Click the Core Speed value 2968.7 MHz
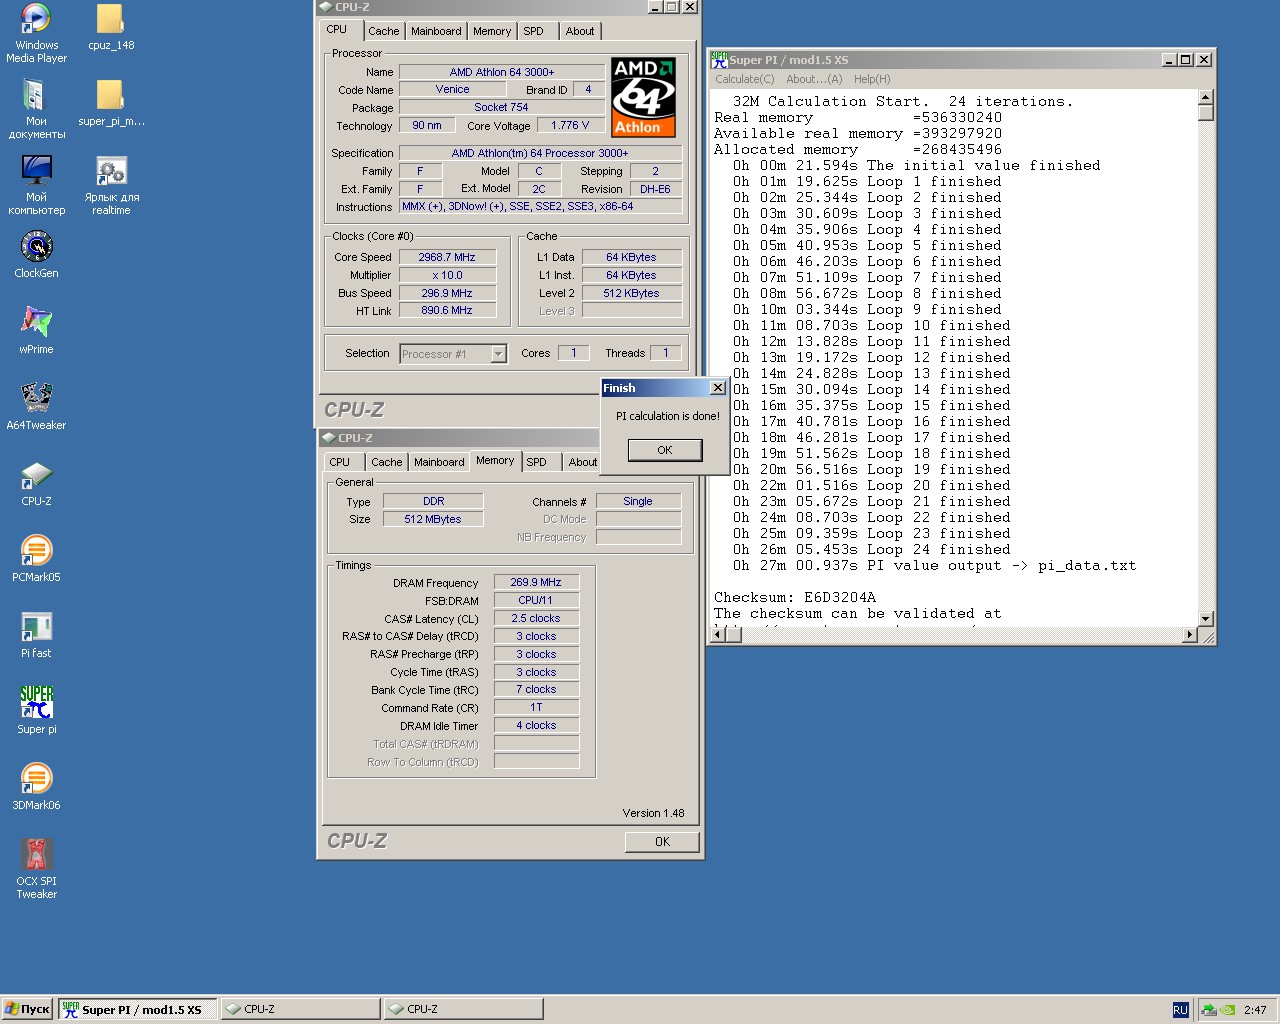 [x=447, y=257]
